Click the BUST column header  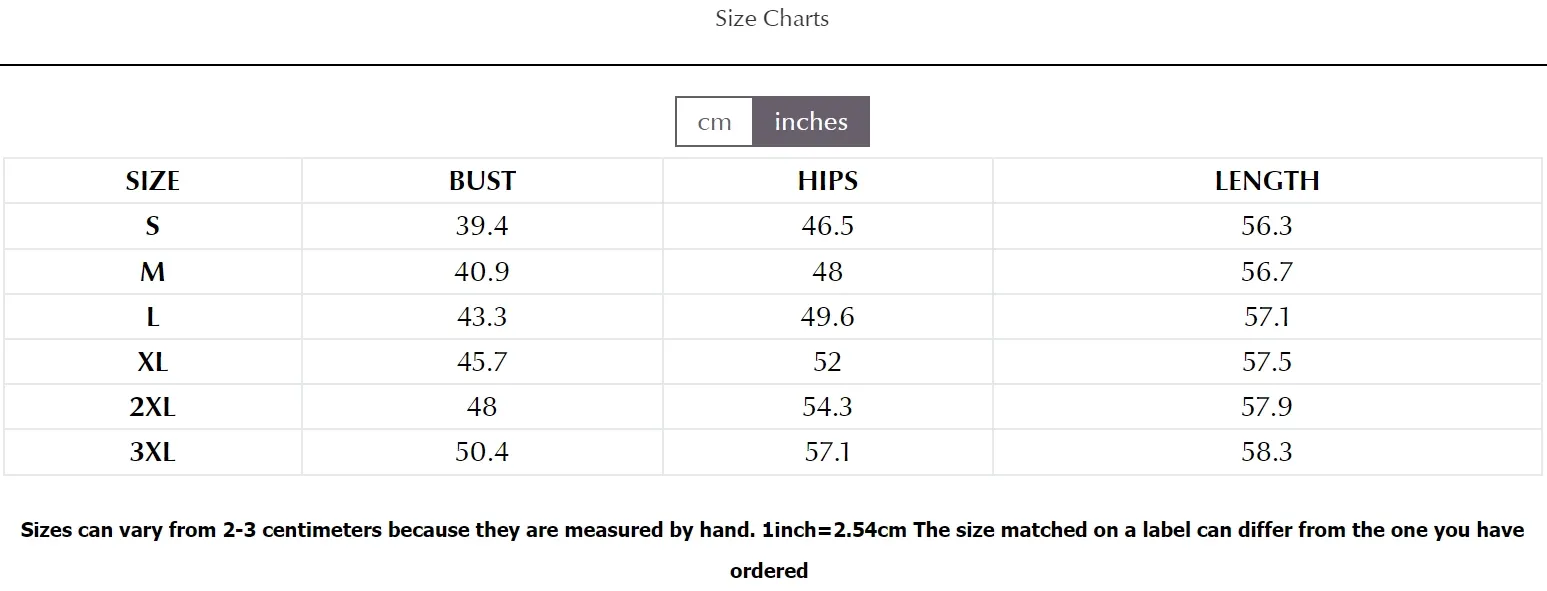point(482,181)
